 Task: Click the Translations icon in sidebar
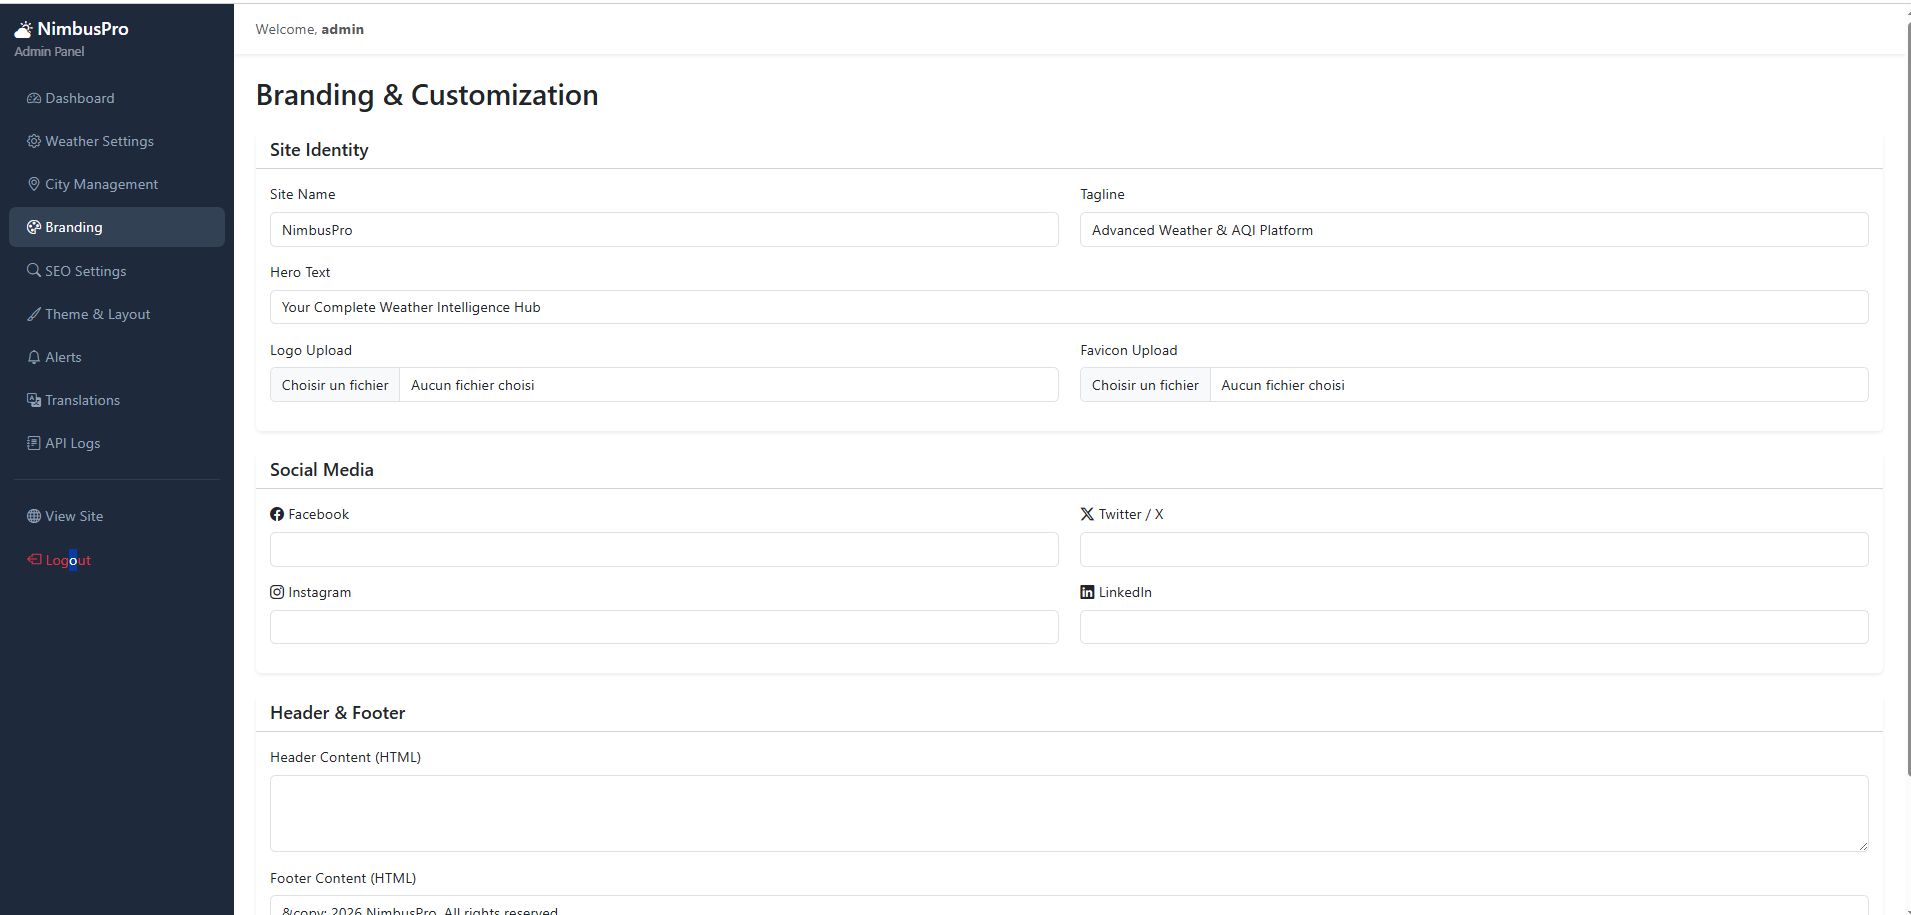[34, 400]
